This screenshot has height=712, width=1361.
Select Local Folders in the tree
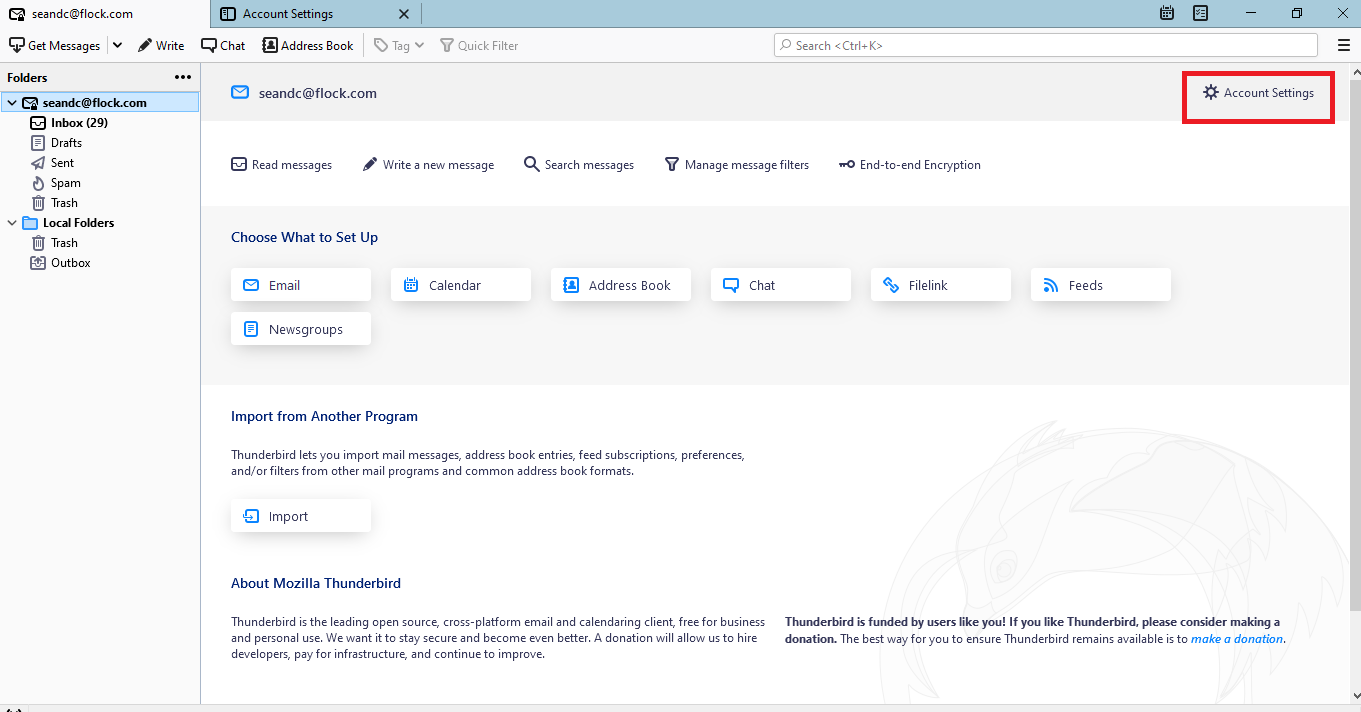[78, 223]
